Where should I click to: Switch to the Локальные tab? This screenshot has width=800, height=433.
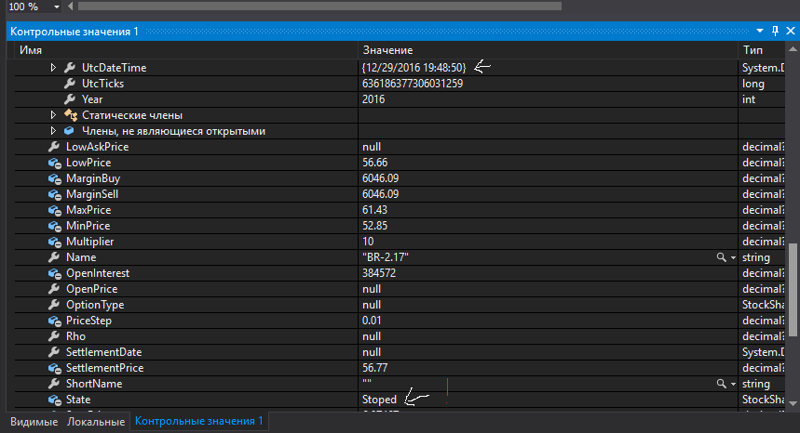point(96,422)
